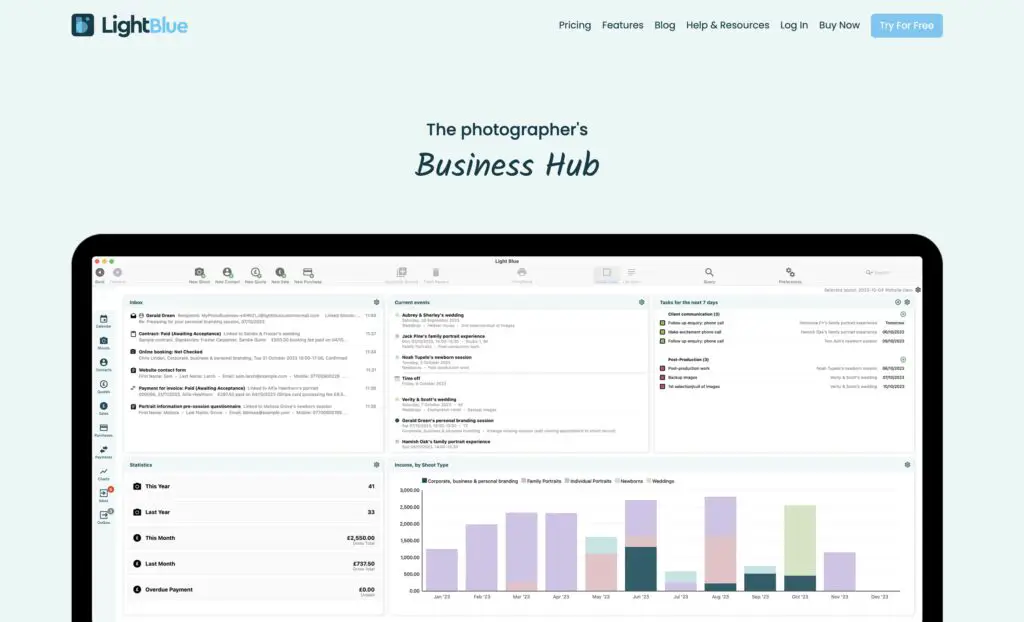
Task: Open Calendar in the sidebar
Action: (x=103, y=321)
